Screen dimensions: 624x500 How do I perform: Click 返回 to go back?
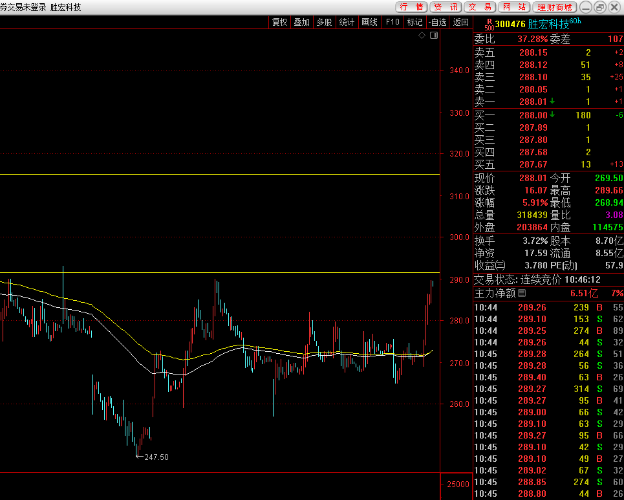(x=460, y=22)
